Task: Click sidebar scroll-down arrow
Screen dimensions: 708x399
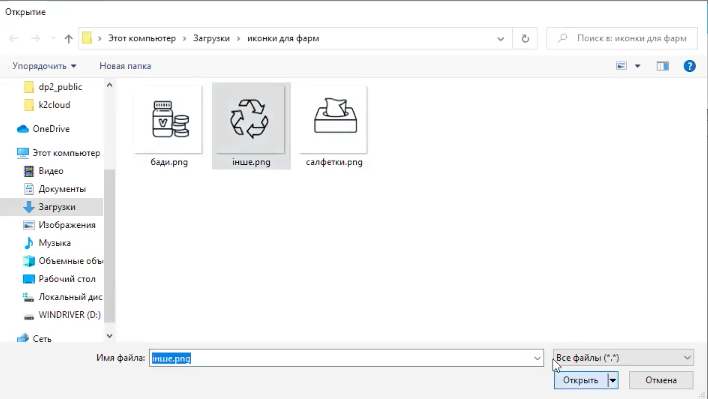Action: (109, 336)
